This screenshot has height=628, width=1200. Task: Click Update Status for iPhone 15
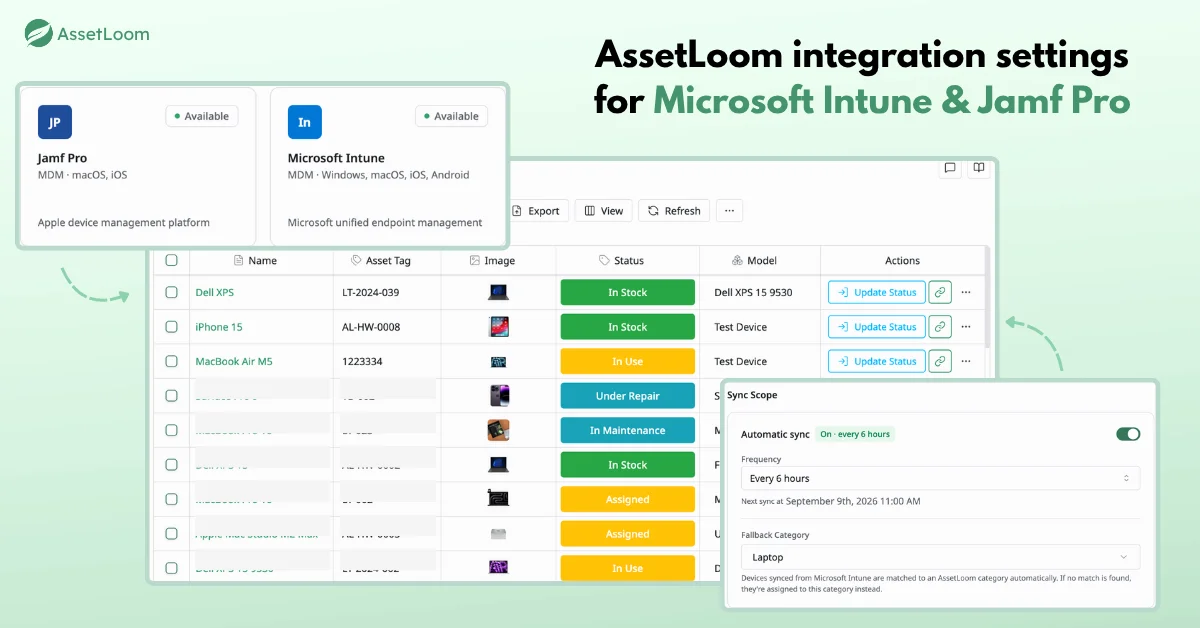(x=876, y=327)
